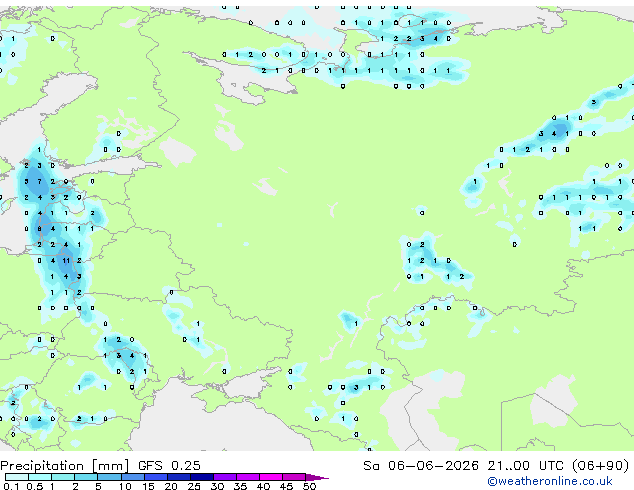Click the '21..00 UTC' time label

click(x=525, y=466)
